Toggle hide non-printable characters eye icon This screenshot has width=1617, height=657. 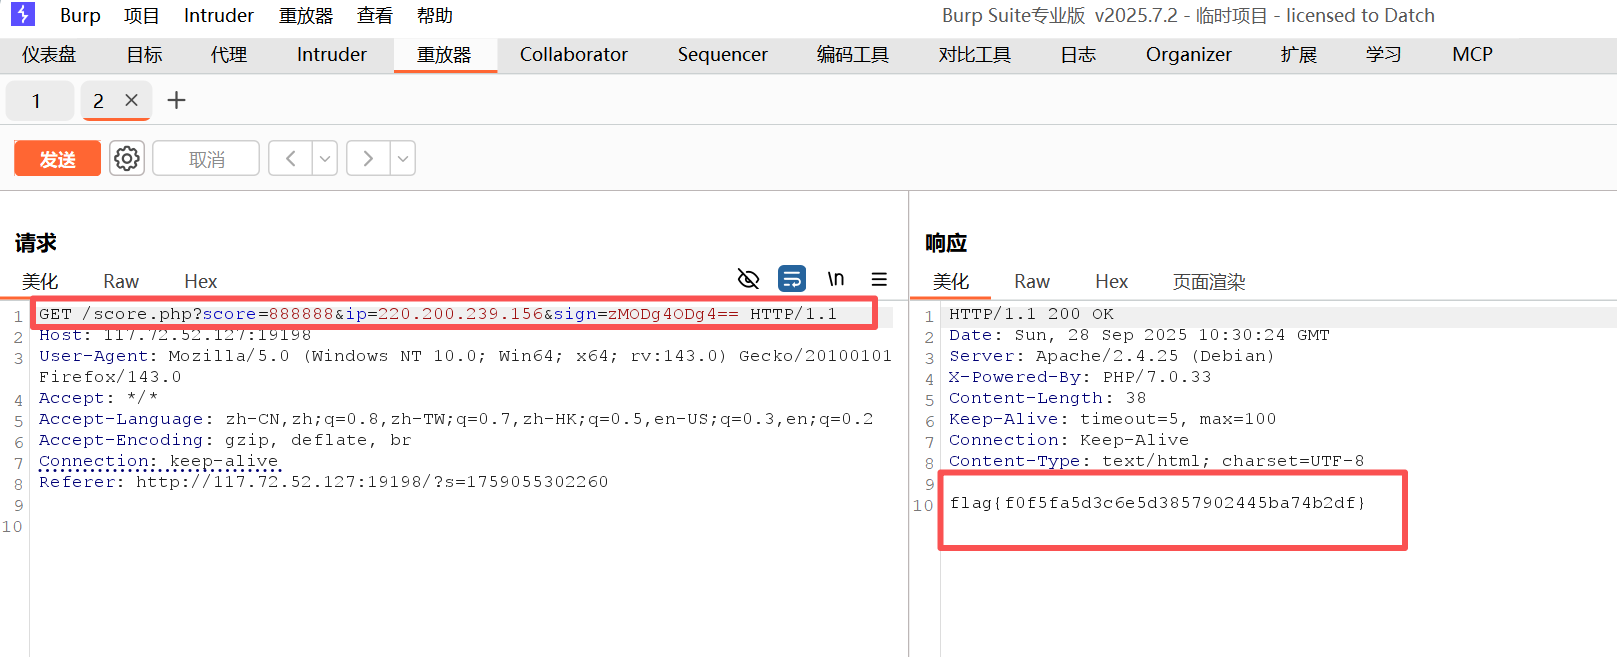click(x=748, y=278)
